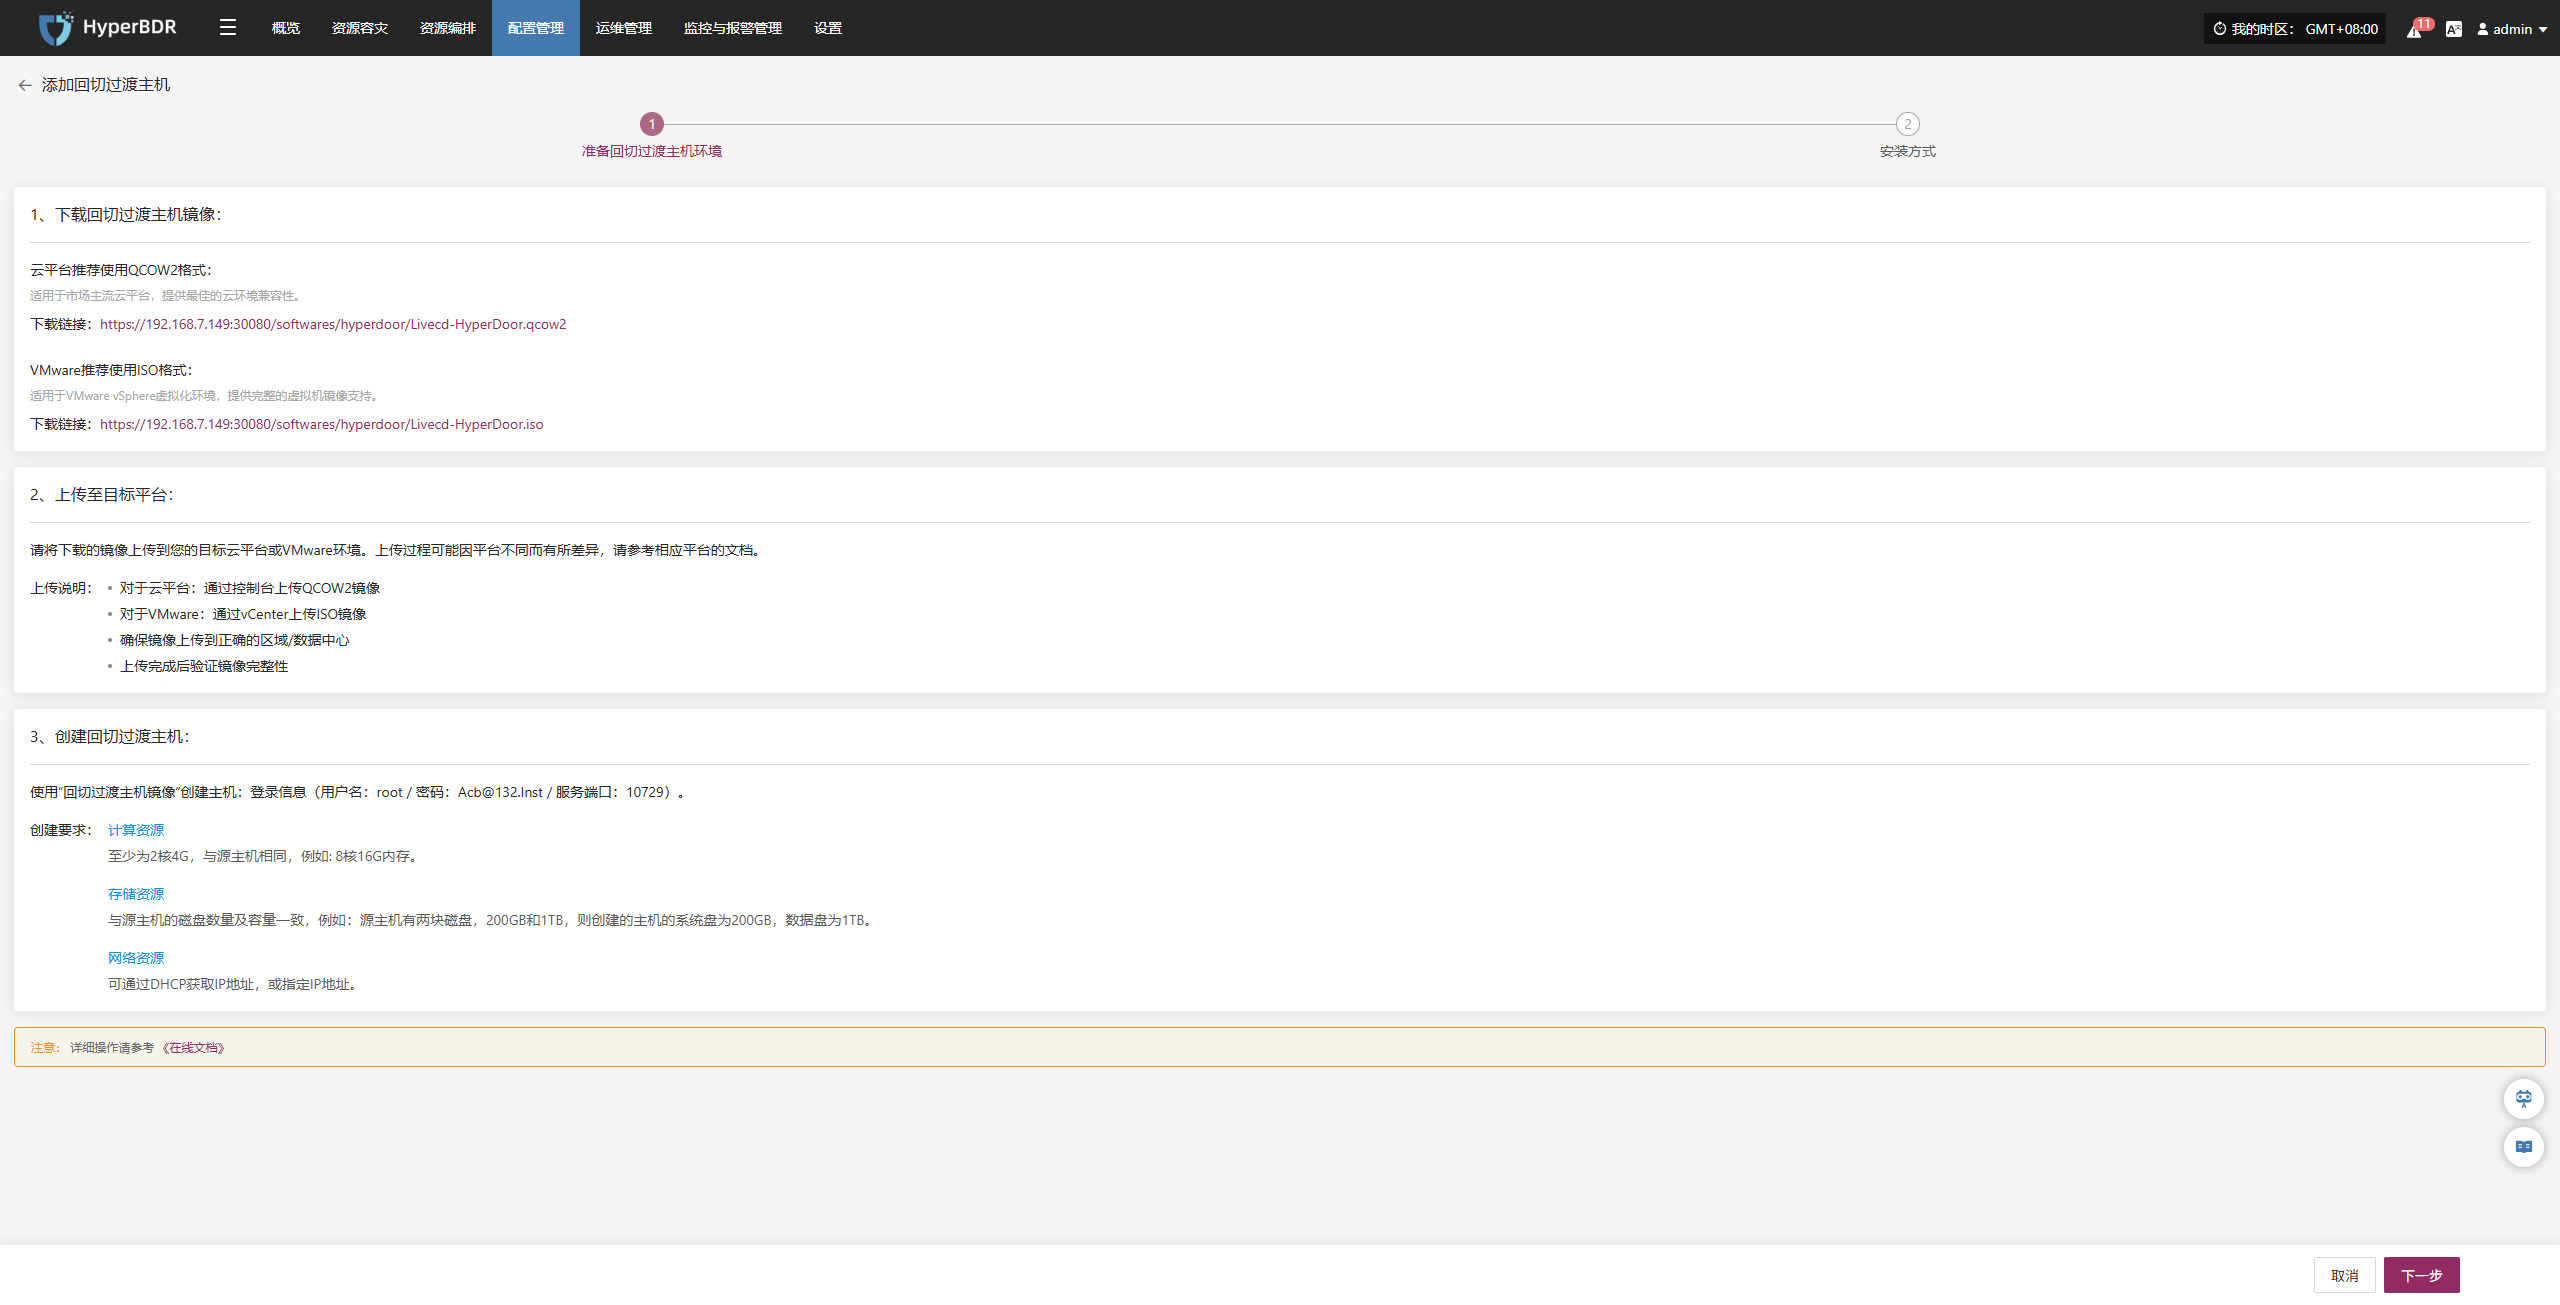
Task: Click the timezone clock icon
Action: (x=2220, y=29)
